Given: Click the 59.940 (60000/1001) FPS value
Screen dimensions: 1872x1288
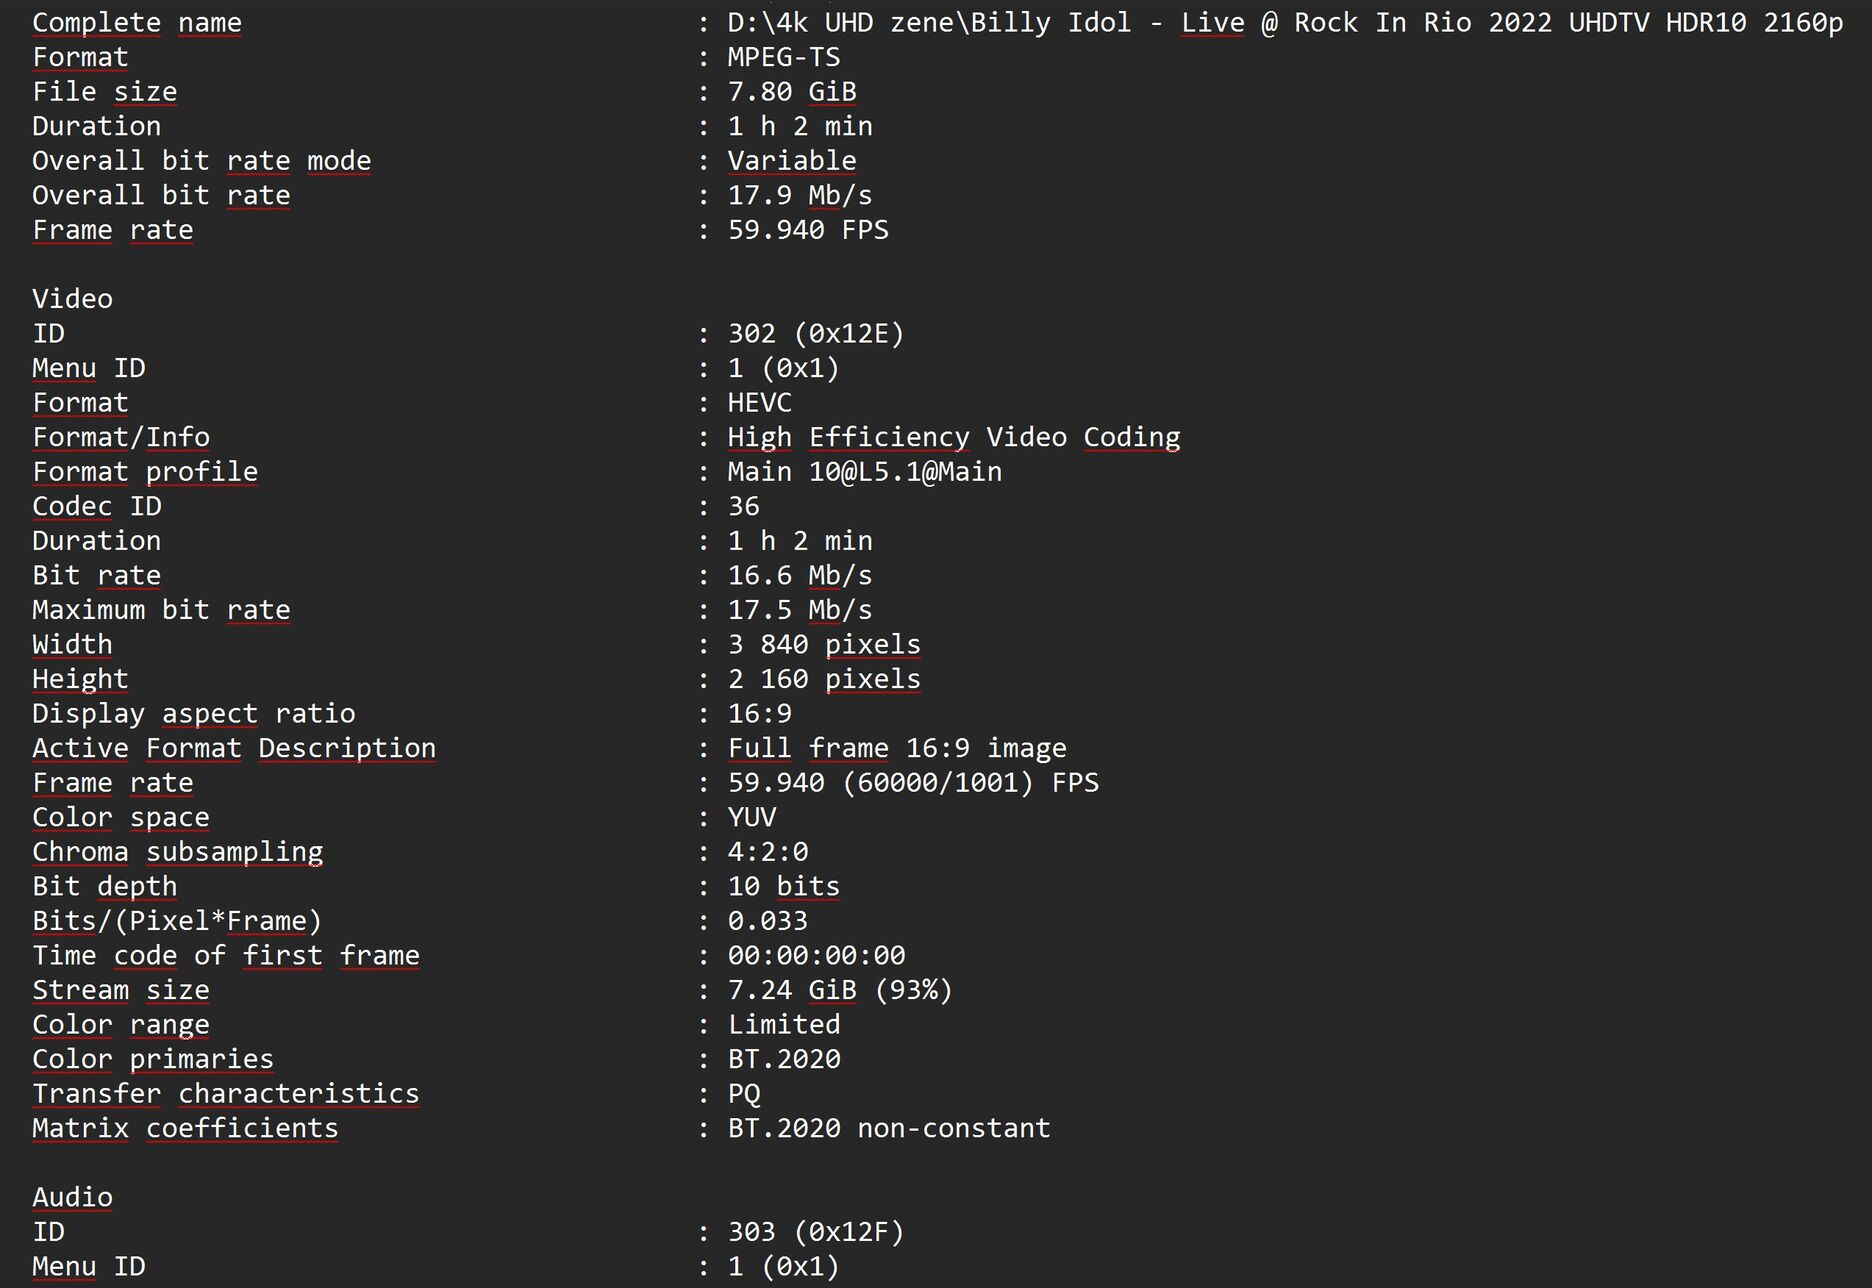Looking at the screenshot, I should click(x=912, y=783).
